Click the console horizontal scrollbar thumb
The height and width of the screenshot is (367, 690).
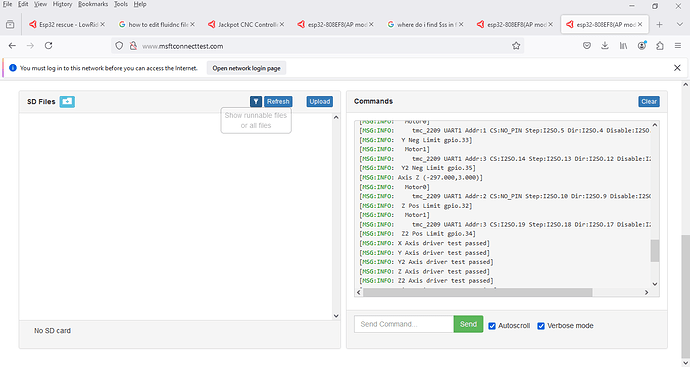[477, 292]
